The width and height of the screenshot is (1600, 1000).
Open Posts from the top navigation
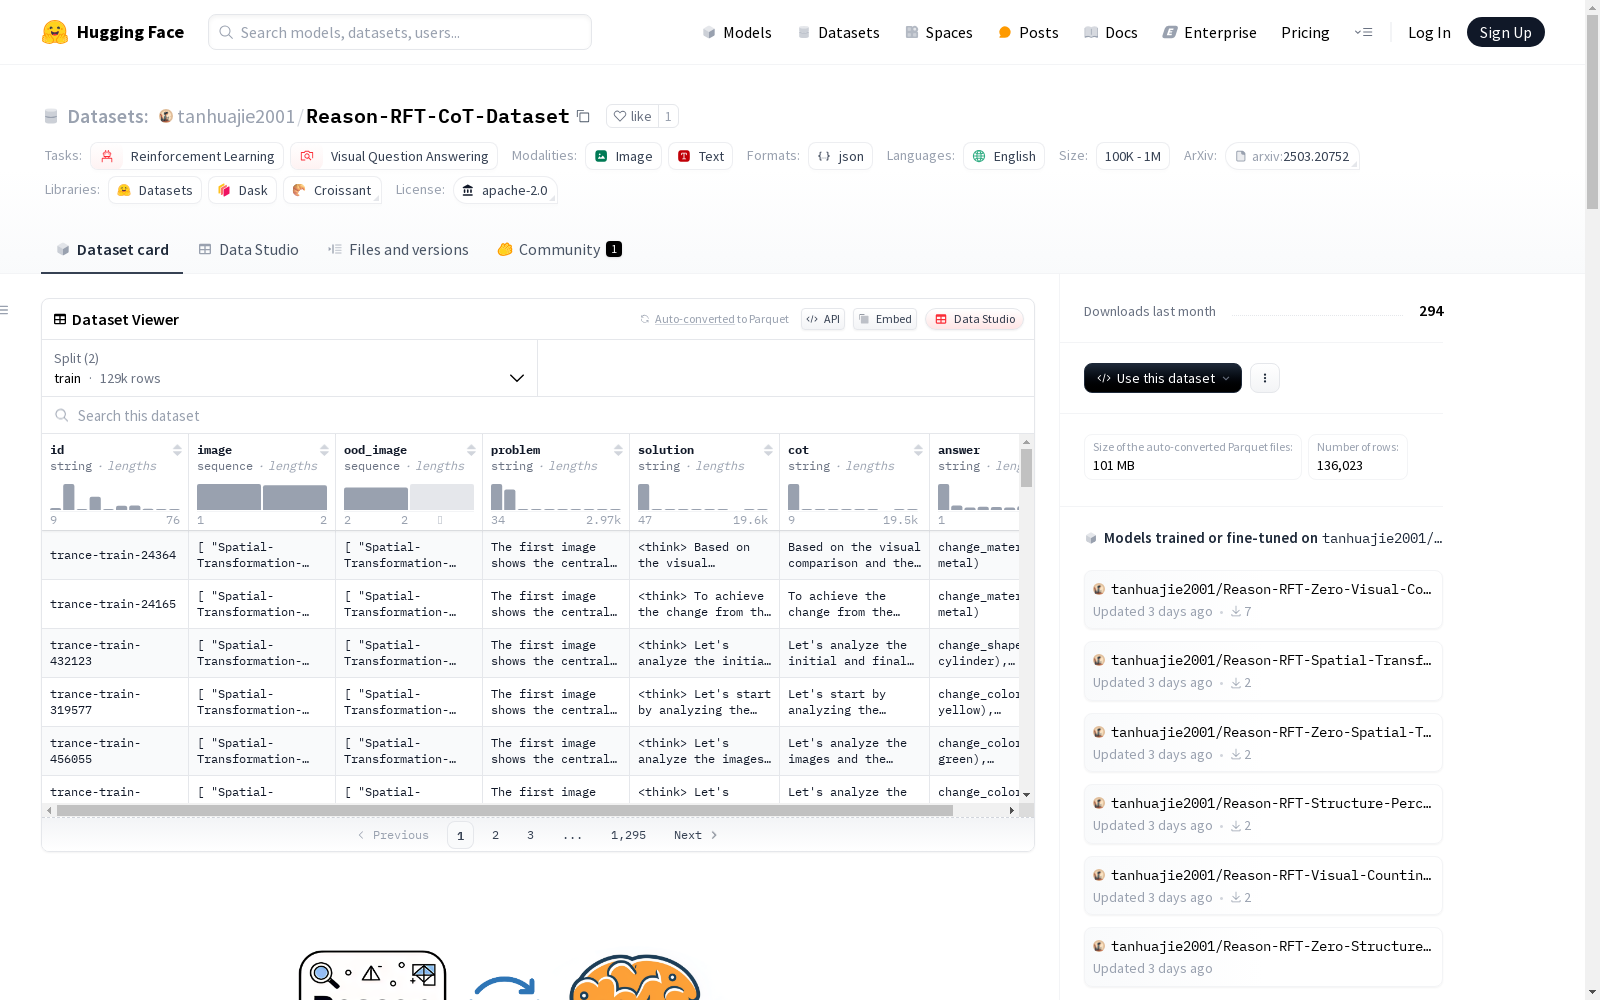click(1028, 32)
